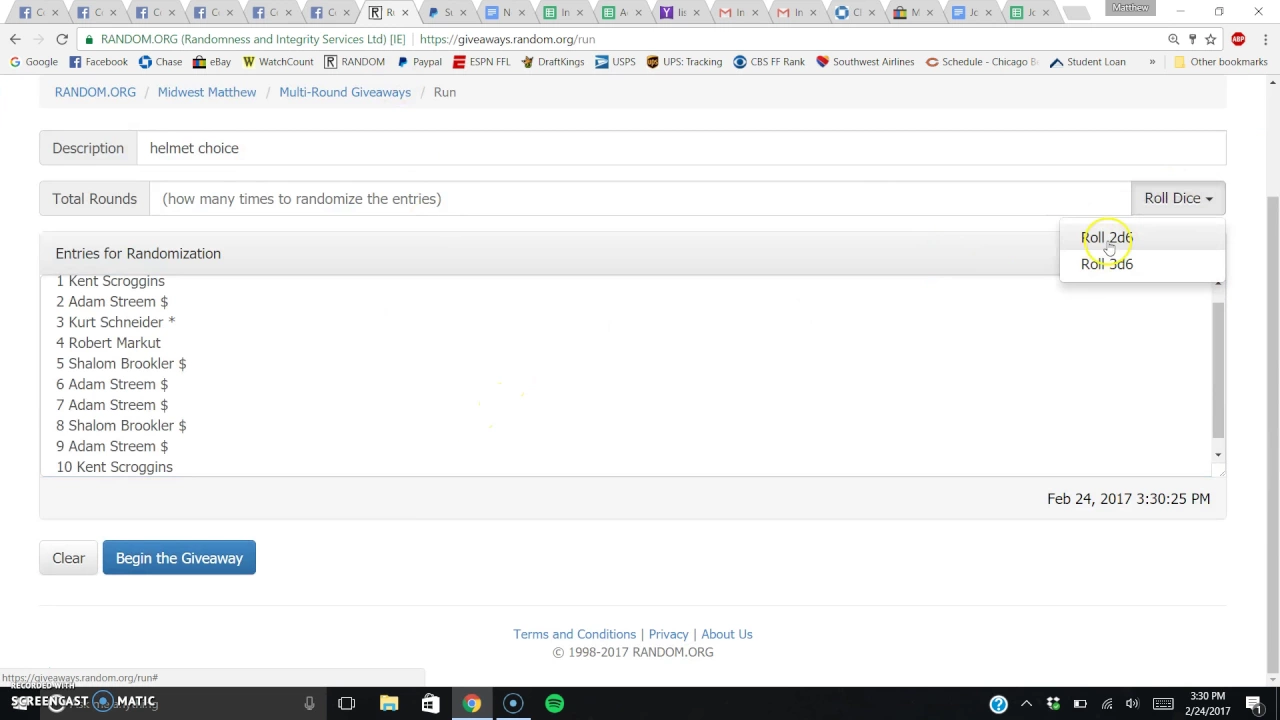1280x720 pixels.
Task: Open the zoom magnifier icon in address bar
Action: (1174, 39)
